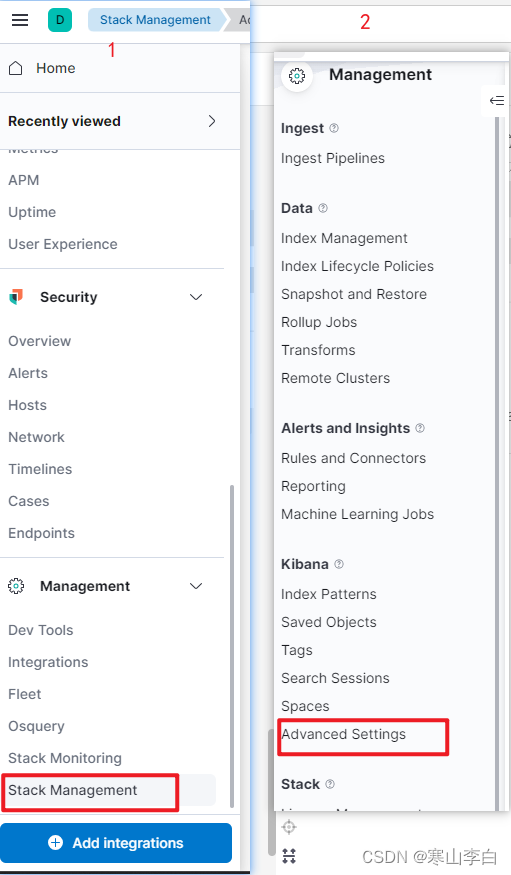Expand the Recently viewed section
The width and height of the screenshot is (511, 875).
click(211, 121)
